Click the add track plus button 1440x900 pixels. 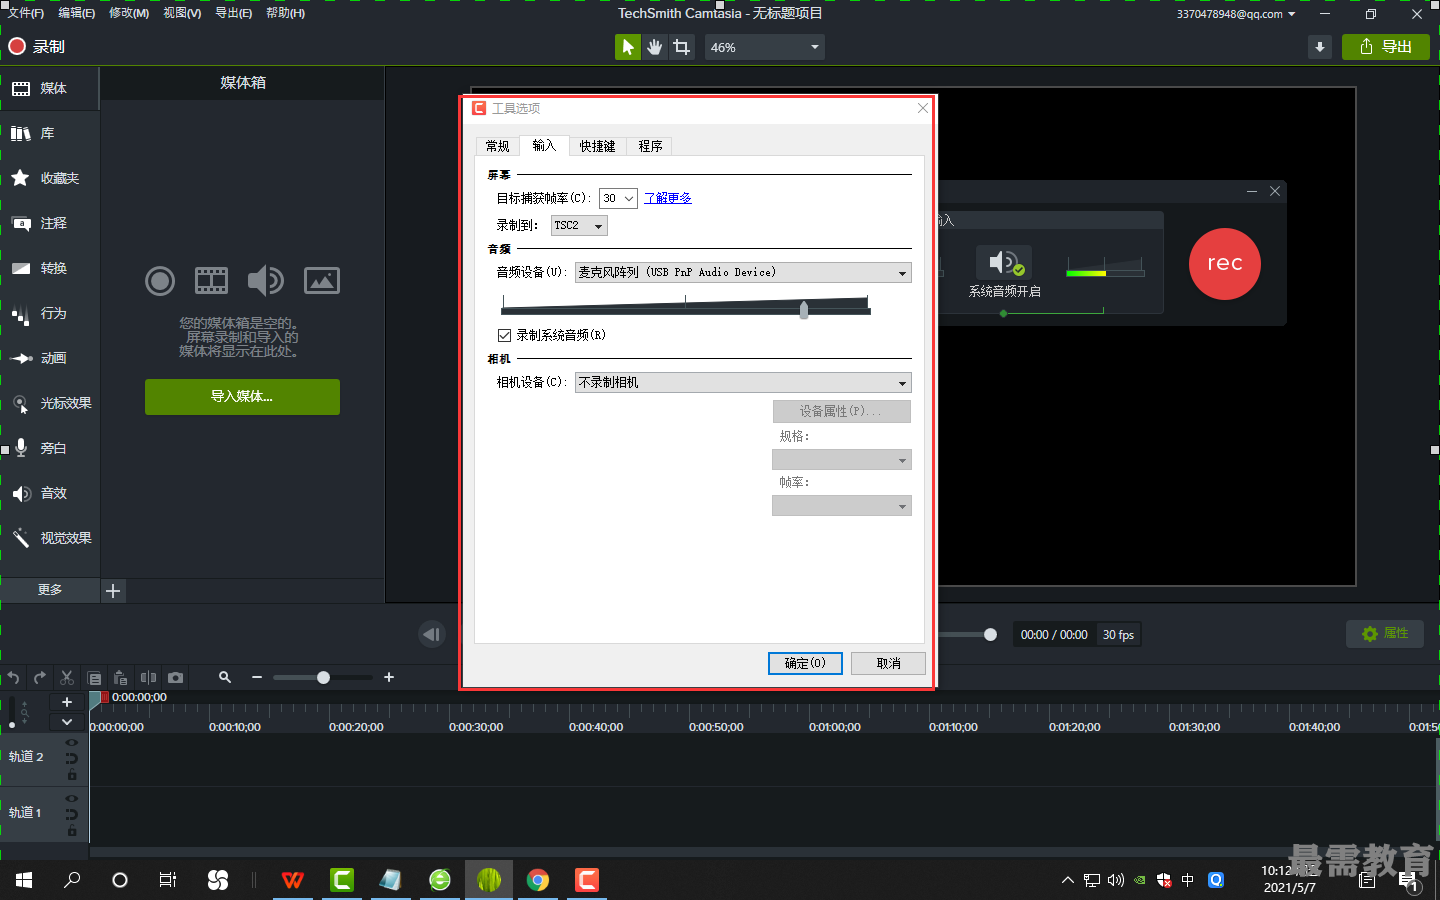(67, 702)
